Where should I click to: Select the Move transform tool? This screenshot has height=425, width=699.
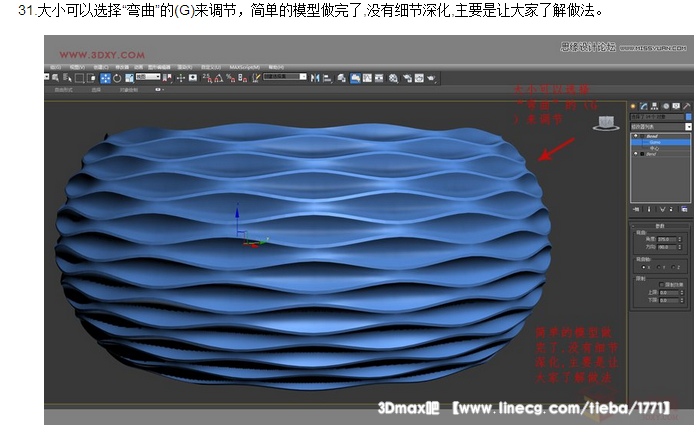click(x=105, y=77)
